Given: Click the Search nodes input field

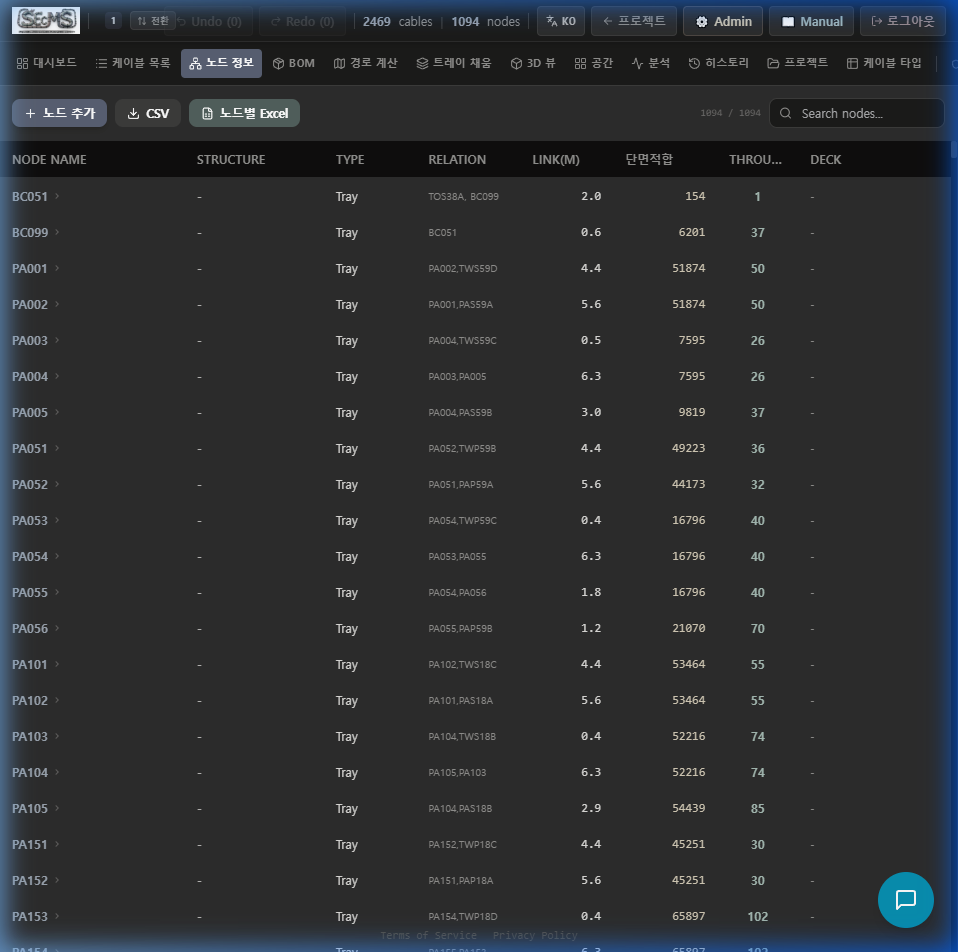Looking at the screenshot, I should point(857,113).
